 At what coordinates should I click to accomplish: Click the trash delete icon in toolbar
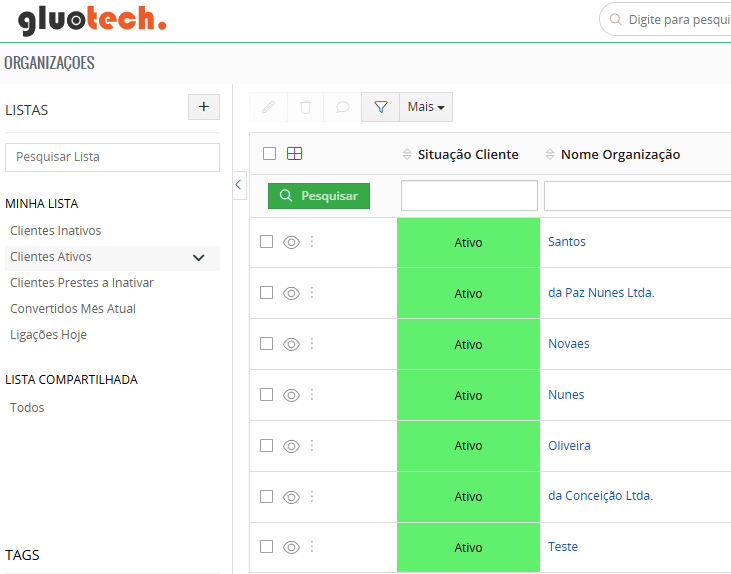point(305,107)
